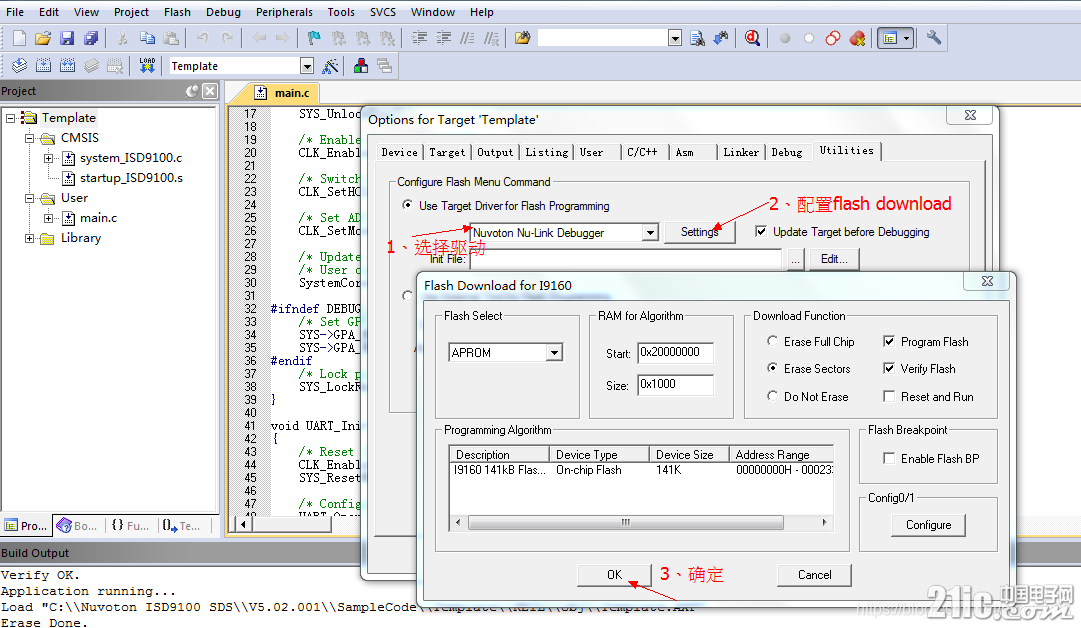Select Erase Full Chip option

772,341
